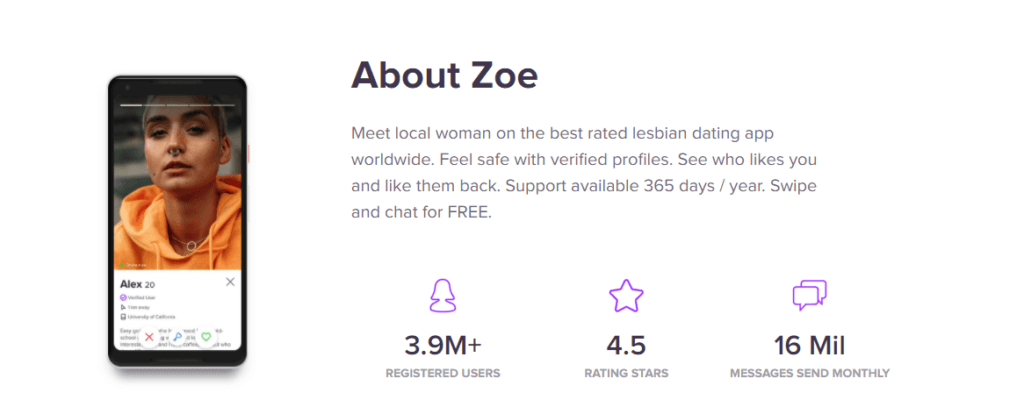Image resolution: width=1024 pixels, height=400 pixels.
Task: Tap the red X dislike button
Action: [150, 337]
